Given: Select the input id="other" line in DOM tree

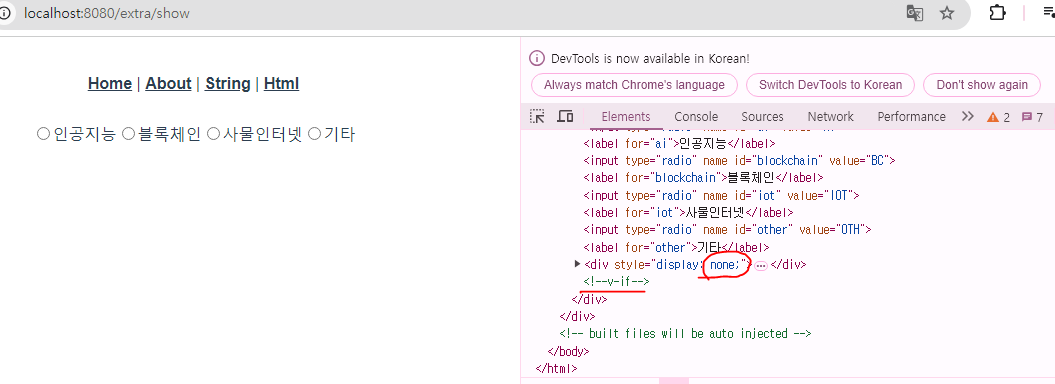Looking at the screenshot, I should click(727, 230).
